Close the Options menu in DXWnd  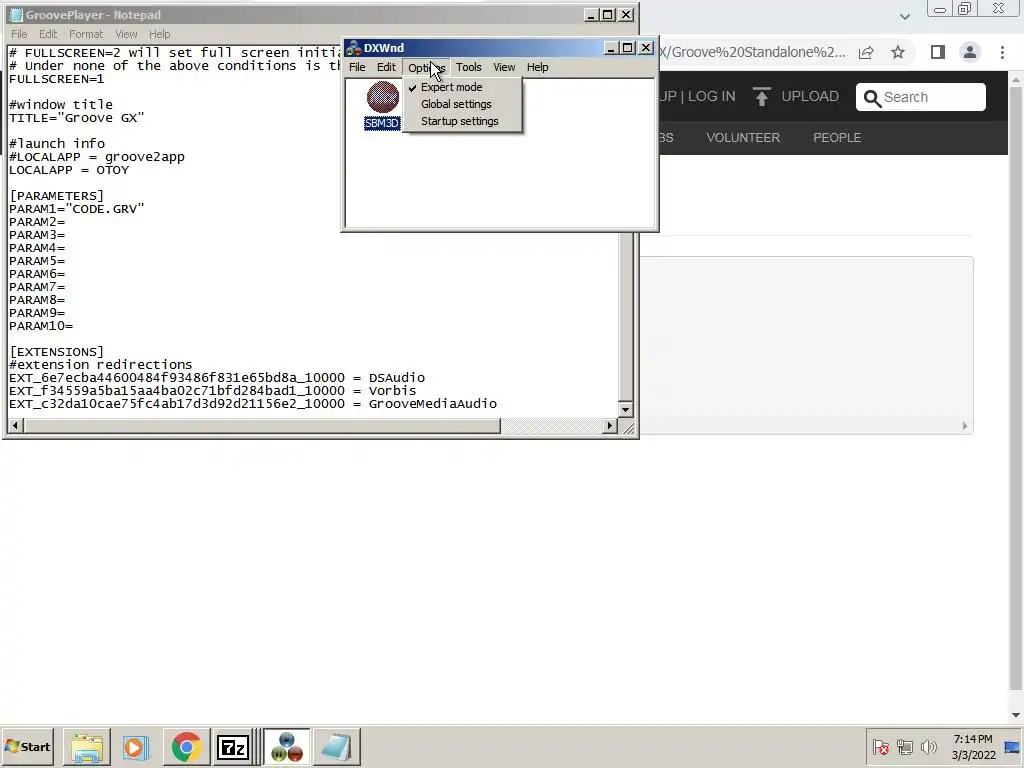coord(426,67)
